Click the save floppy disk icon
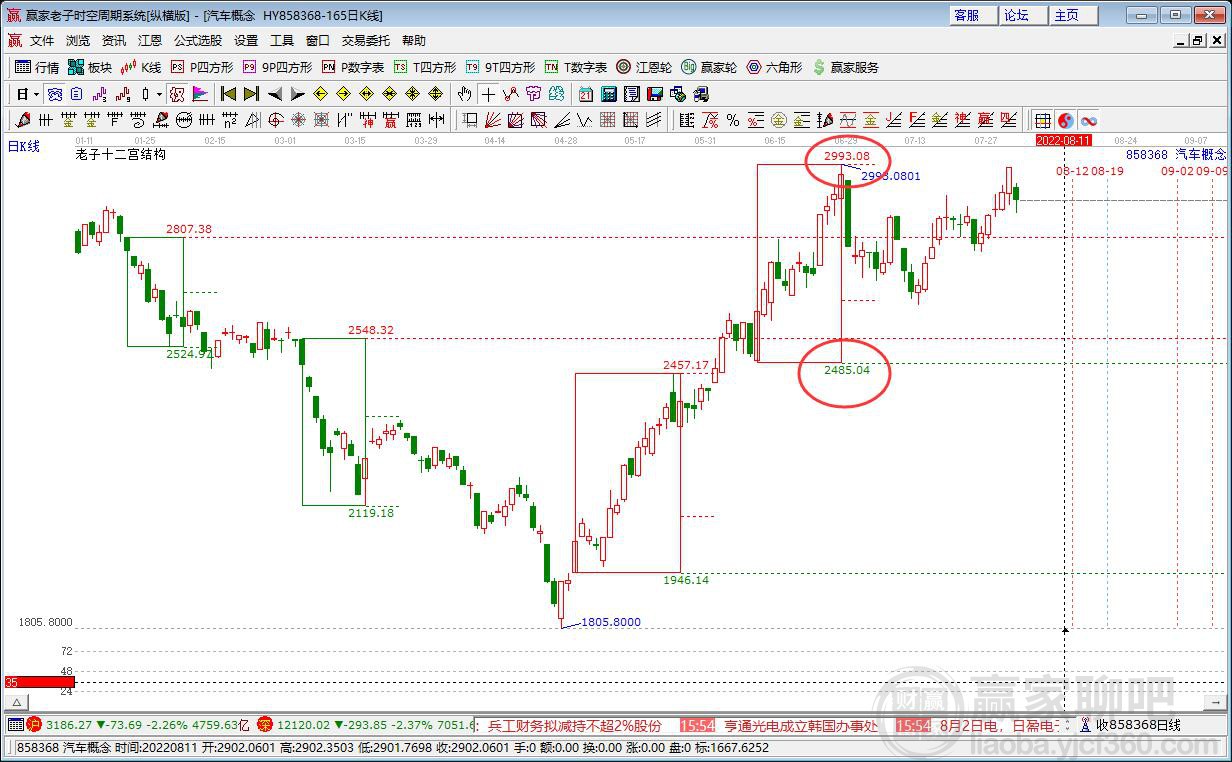 coord(653,94)
